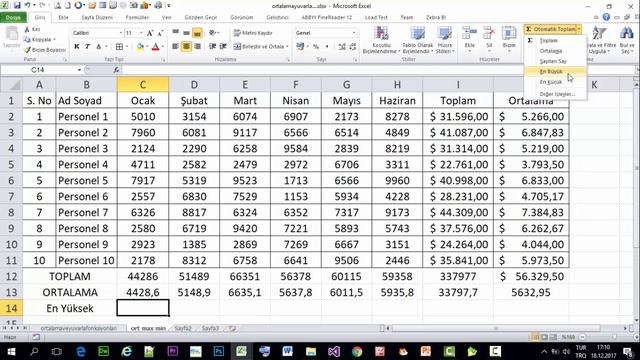
Task: Click the decrease indent icon
Action: pos(212,47)
